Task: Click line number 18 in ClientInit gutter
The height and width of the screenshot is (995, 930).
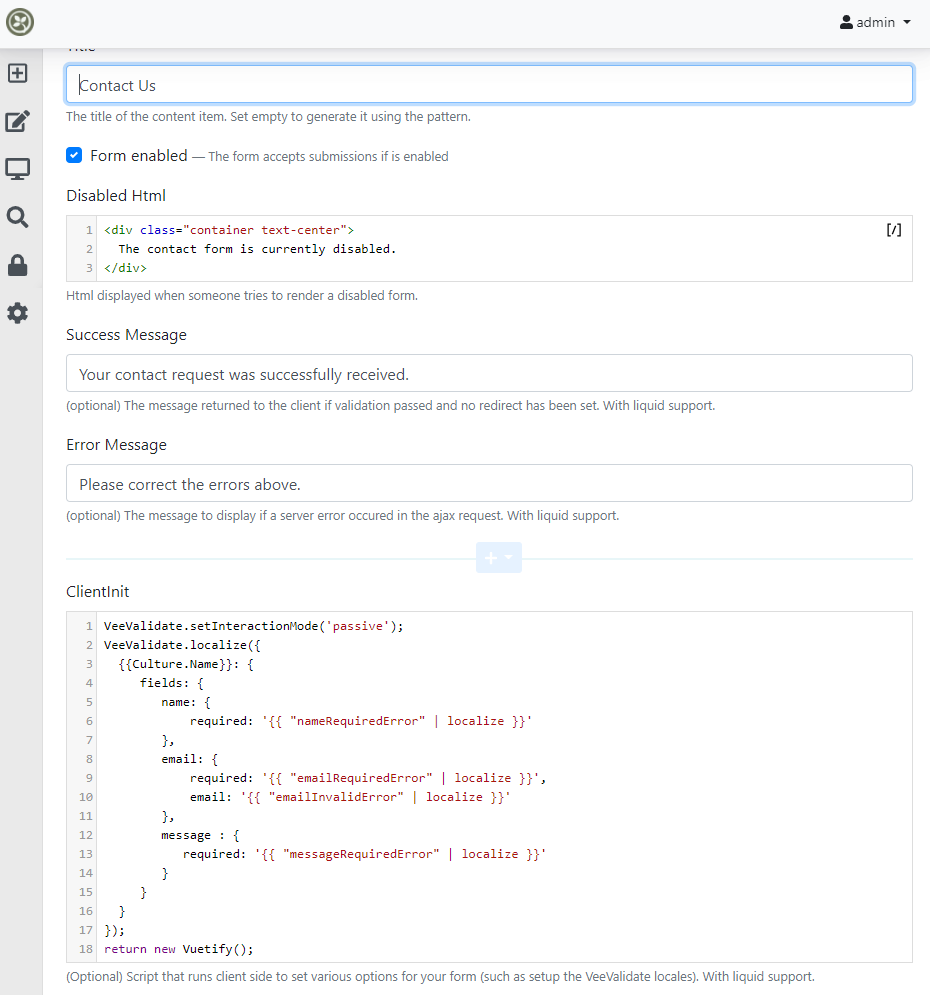Action: click(86, 949)
